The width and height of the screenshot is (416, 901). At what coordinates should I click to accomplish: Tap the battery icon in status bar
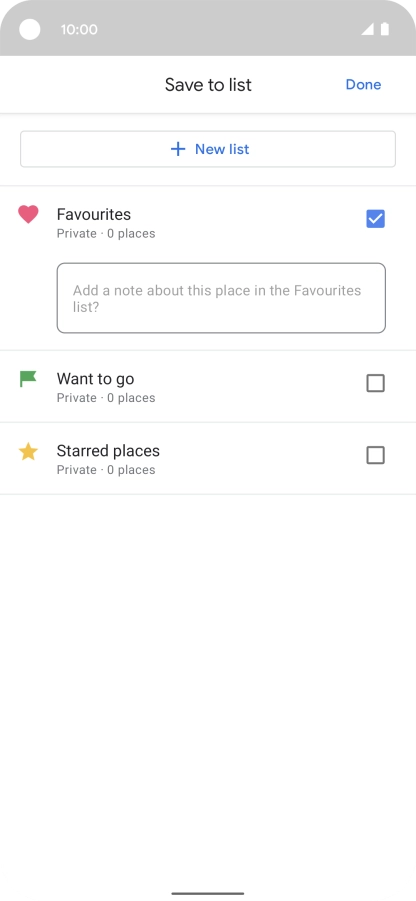pyautogui.click(x=385, y=29)
